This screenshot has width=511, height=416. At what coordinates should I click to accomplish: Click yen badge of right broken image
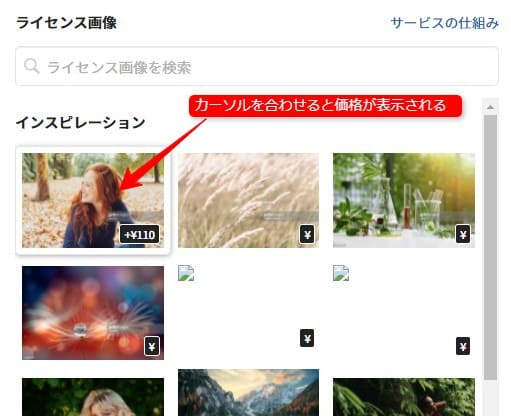[463, 346]
